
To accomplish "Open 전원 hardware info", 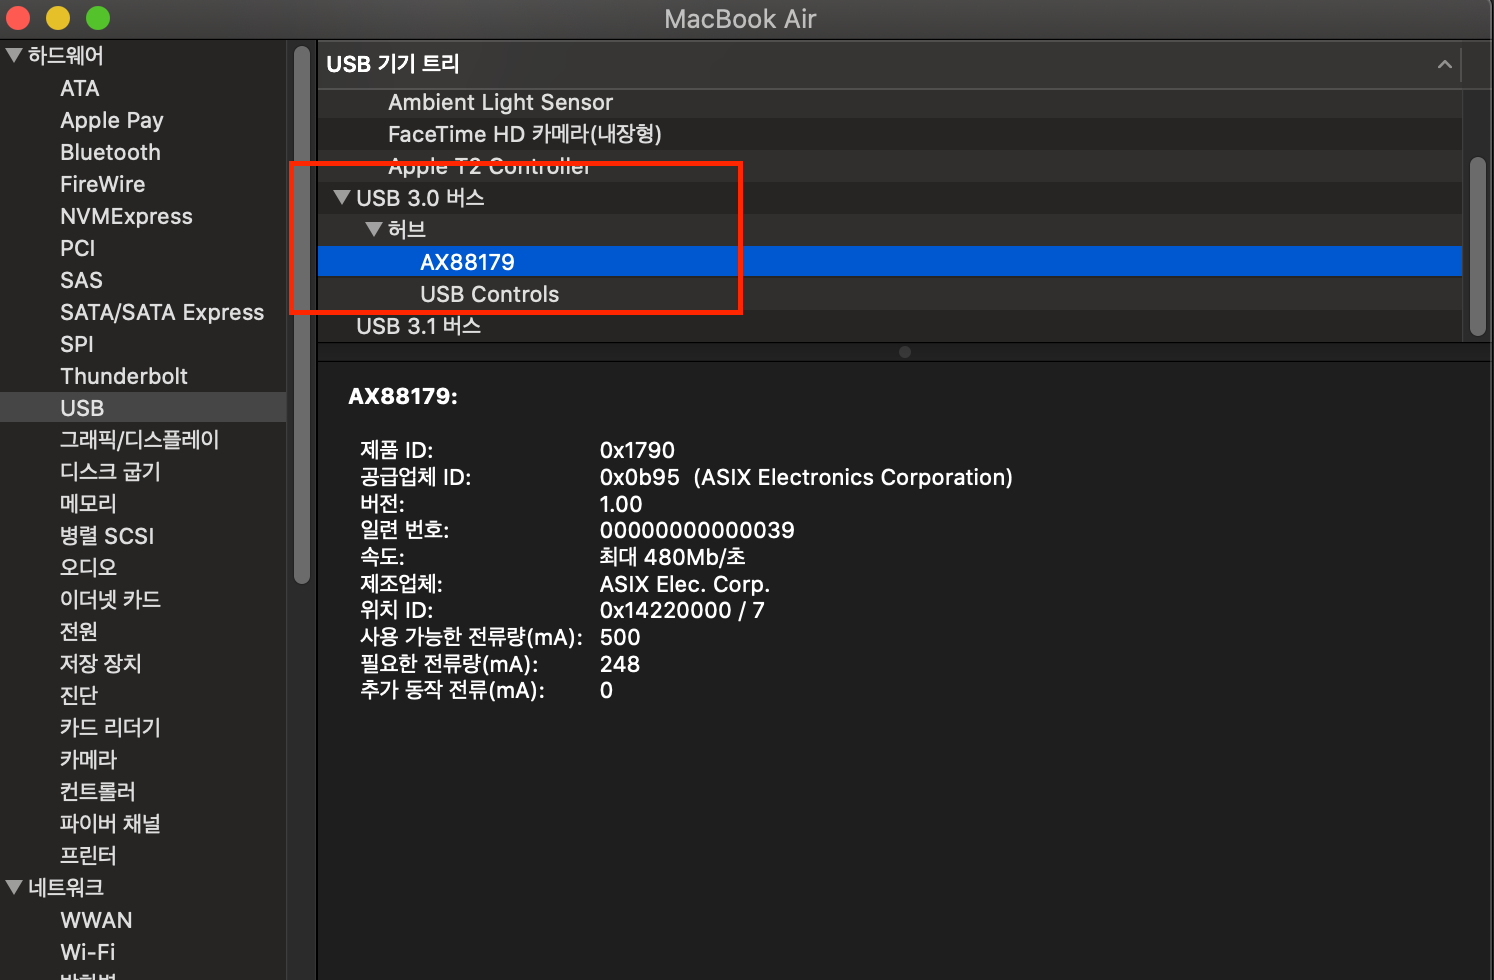I will point(78,632).
